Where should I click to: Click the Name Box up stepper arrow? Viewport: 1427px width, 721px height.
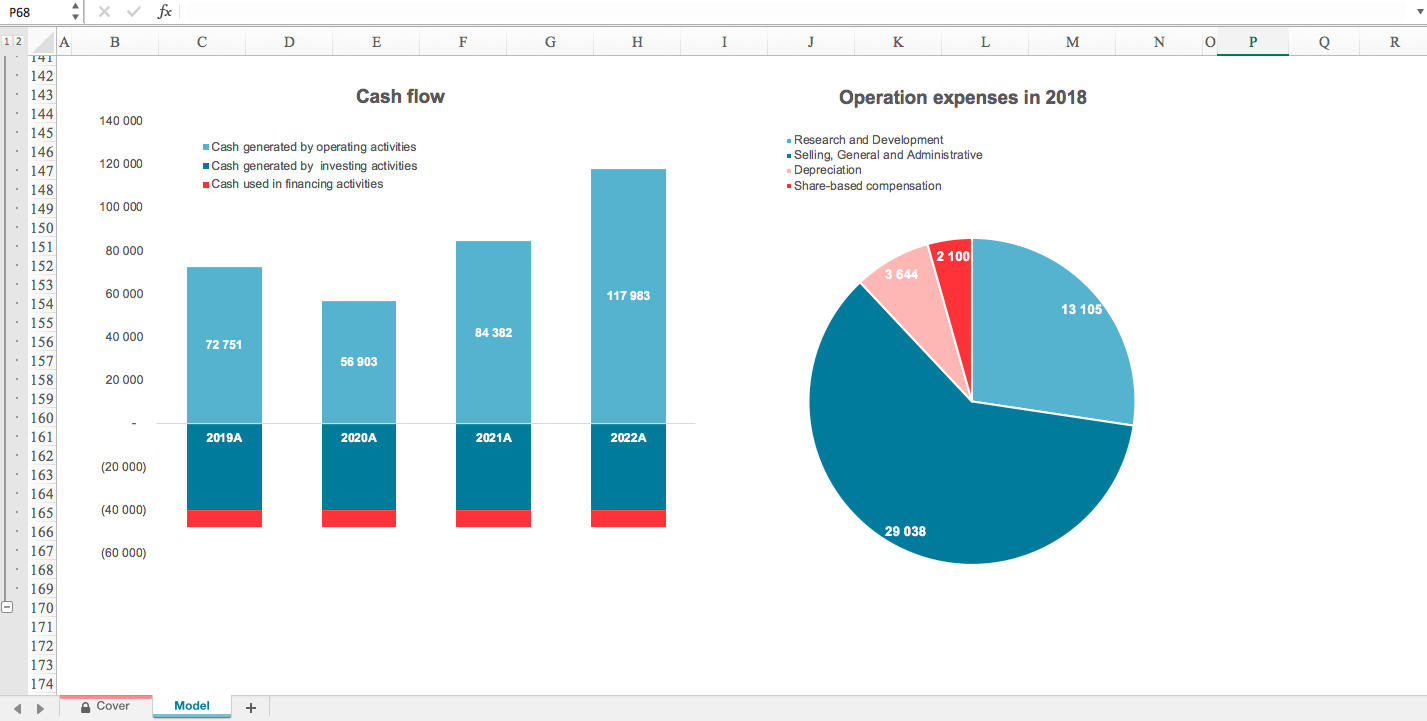tap(74, 7)
